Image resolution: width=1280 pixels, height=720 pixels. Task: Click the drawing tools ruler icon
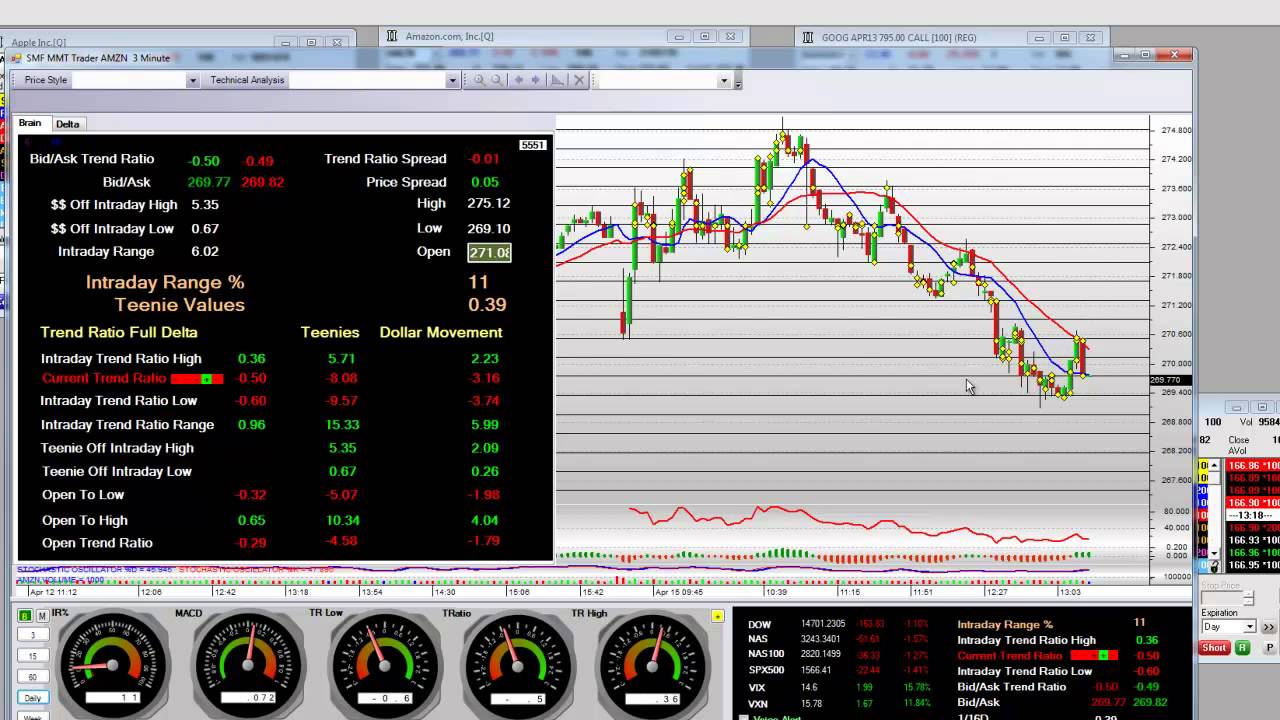[557, 80]
